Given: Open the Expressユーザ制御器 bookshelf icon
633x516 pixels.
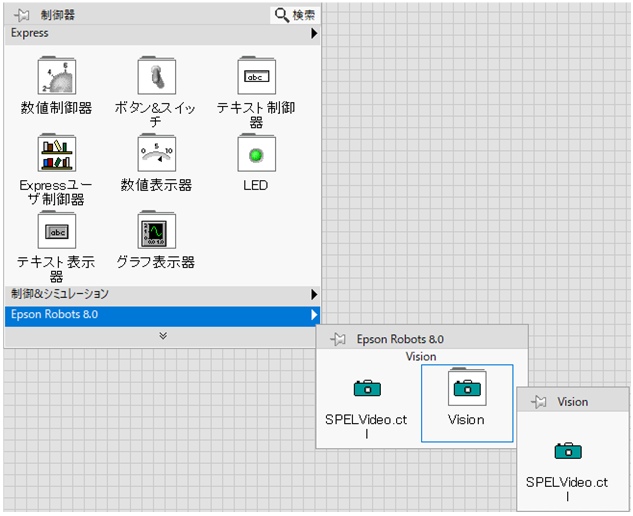Looking at the screenshot, I should click(56, 154).
